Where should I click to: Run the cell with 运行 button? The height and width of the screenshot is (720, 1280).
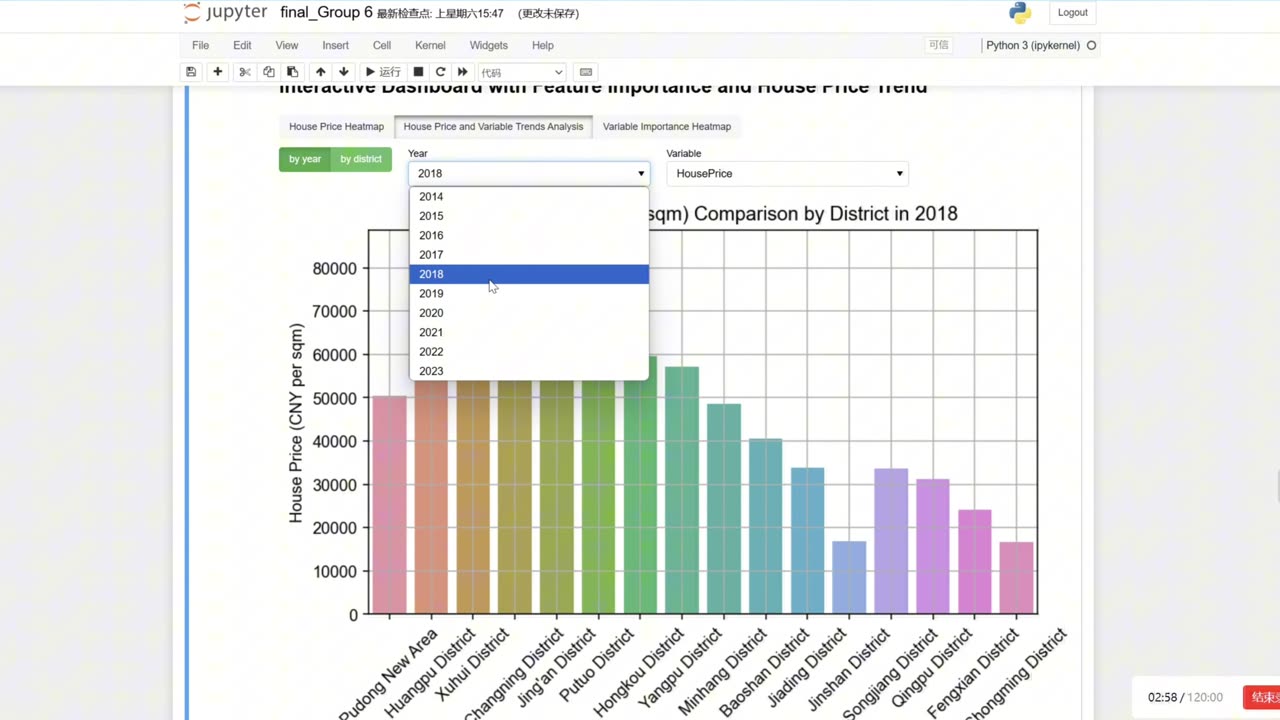coord(383,72)
